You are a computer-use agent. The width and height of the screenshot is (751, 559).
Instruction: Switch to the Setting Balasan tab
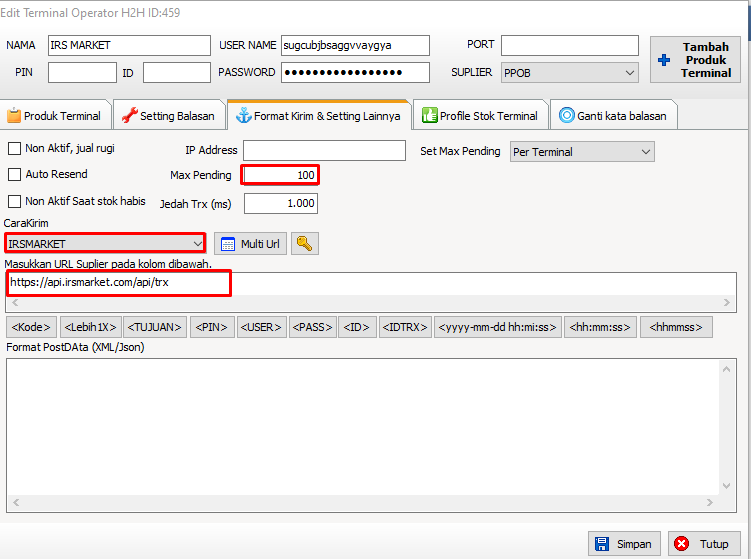pyautogui.click(x=168, y=116)
